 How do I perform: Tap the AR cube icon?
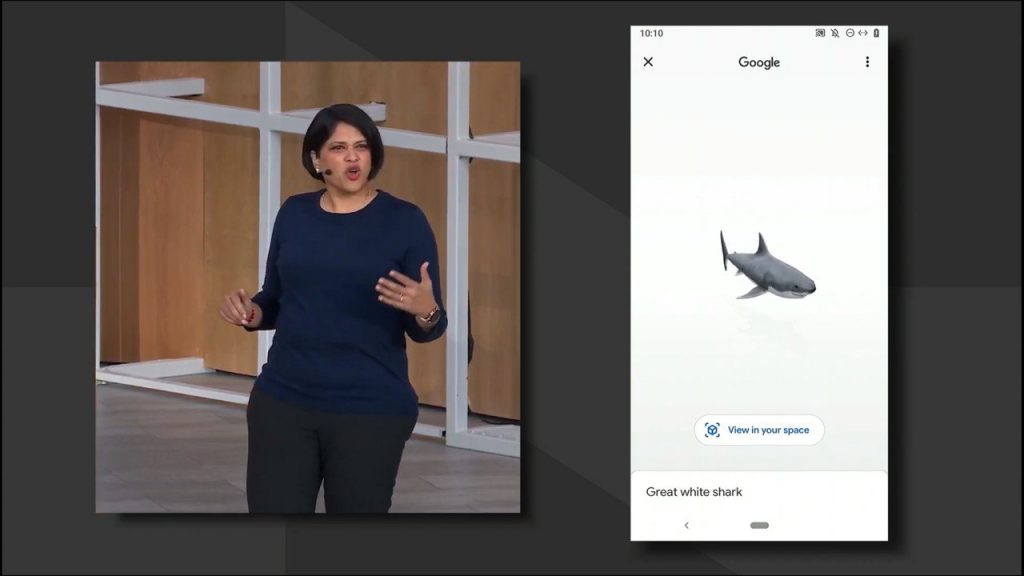tap(712, 430)
